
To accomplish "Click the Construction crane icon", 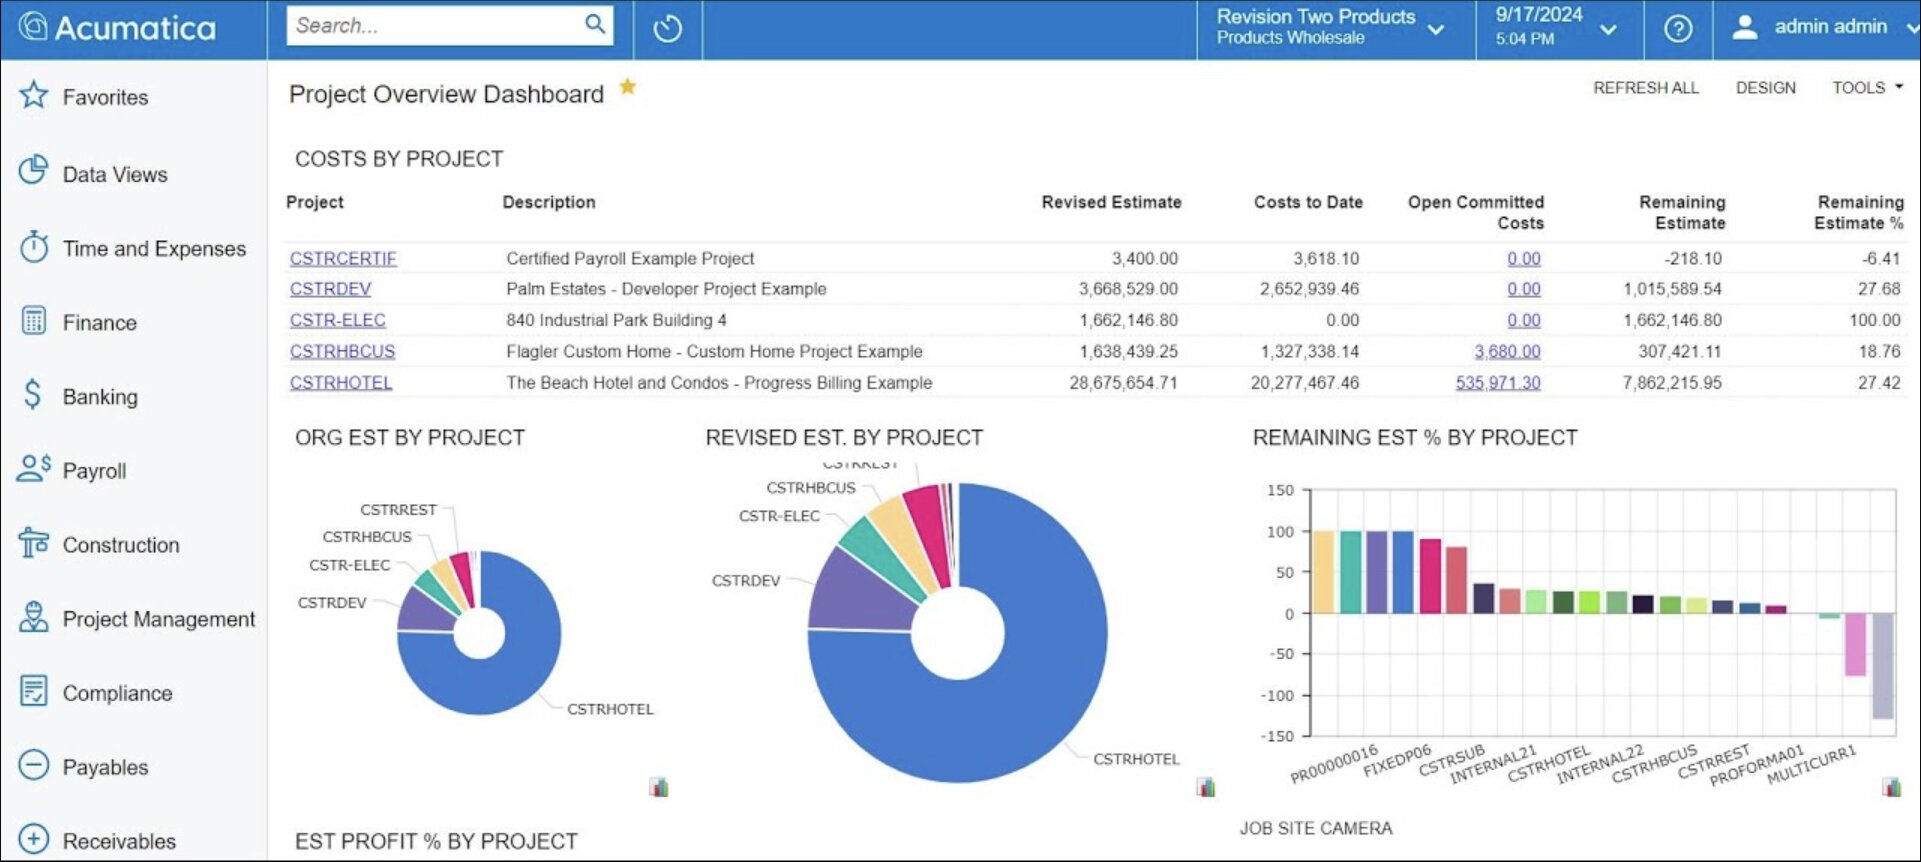I will [34, 543].
